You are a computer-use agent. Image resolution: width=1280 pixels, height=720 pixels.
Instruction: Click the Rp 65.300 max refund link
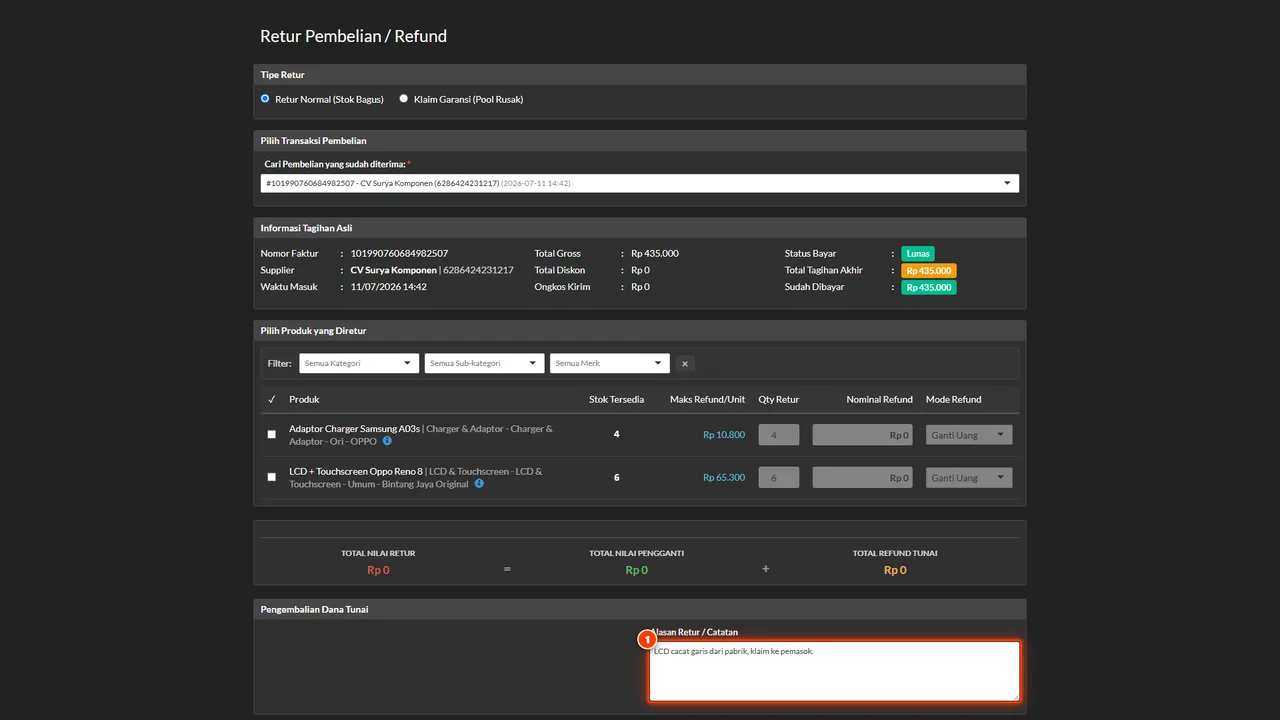pos(724,477)
